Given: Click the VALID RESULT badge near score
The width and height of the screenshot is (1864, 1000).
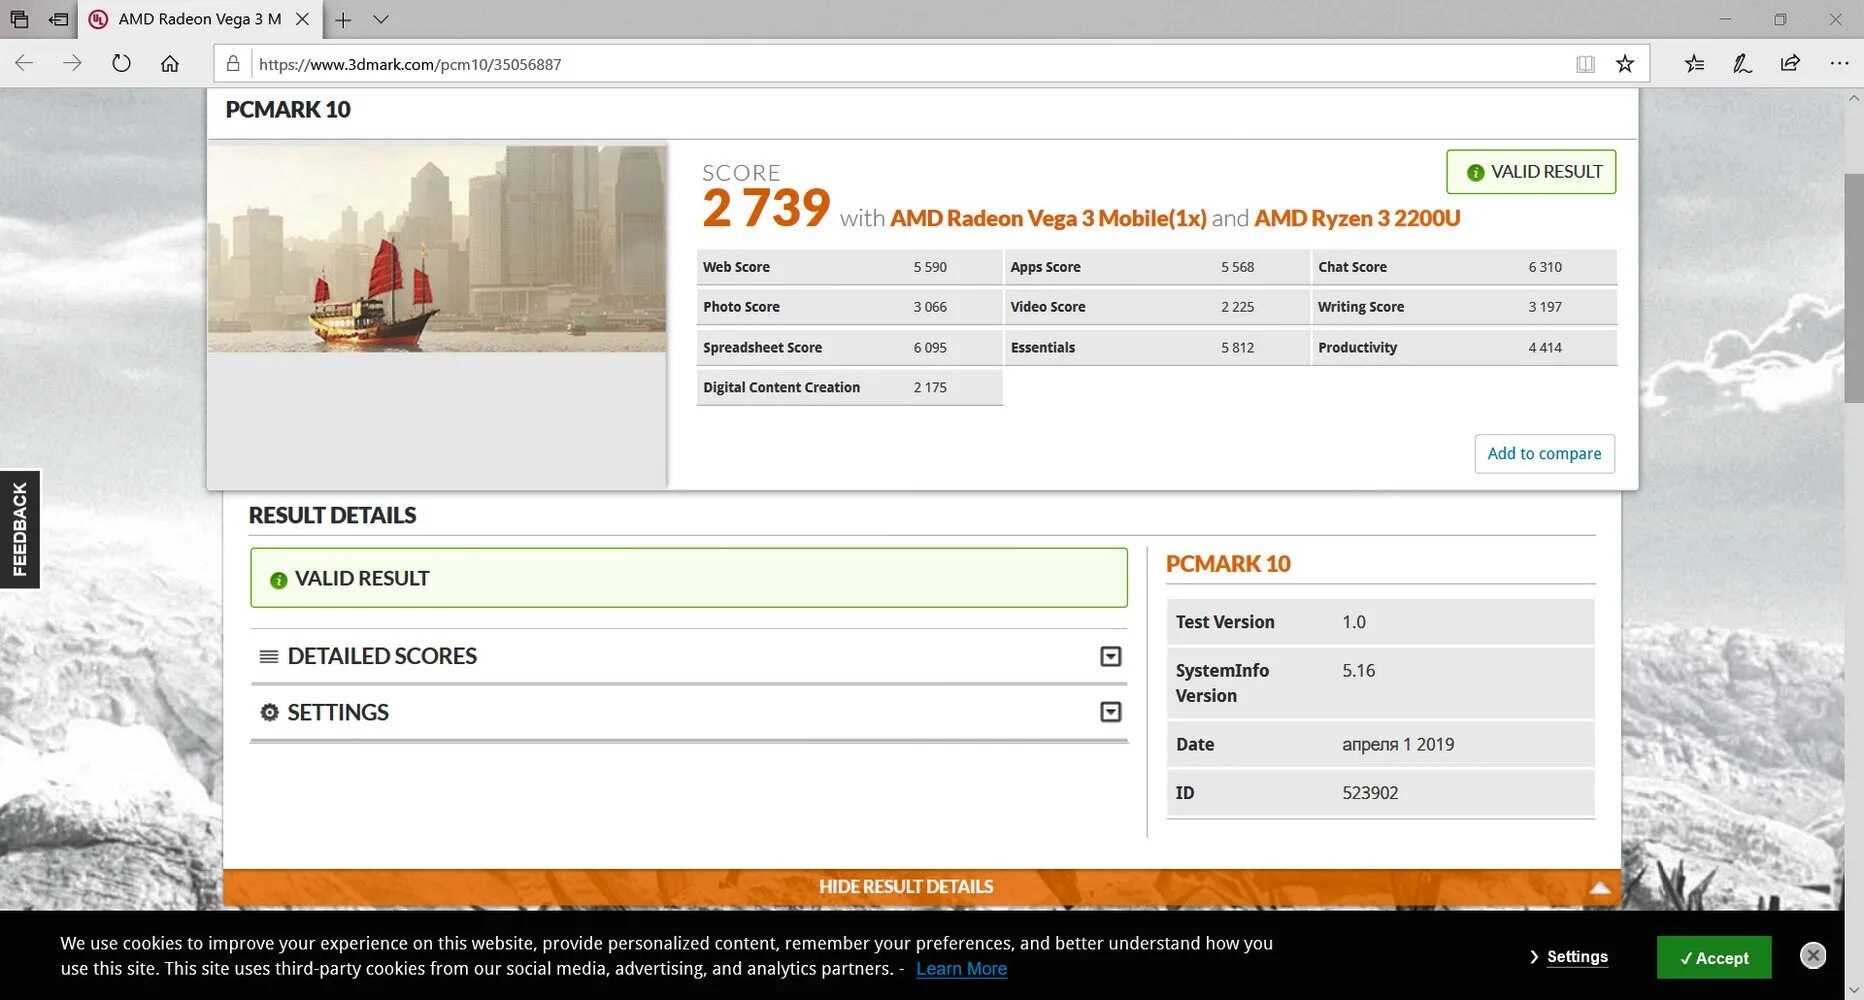Looking at the screenshot, I should [x=1531, y=172].
